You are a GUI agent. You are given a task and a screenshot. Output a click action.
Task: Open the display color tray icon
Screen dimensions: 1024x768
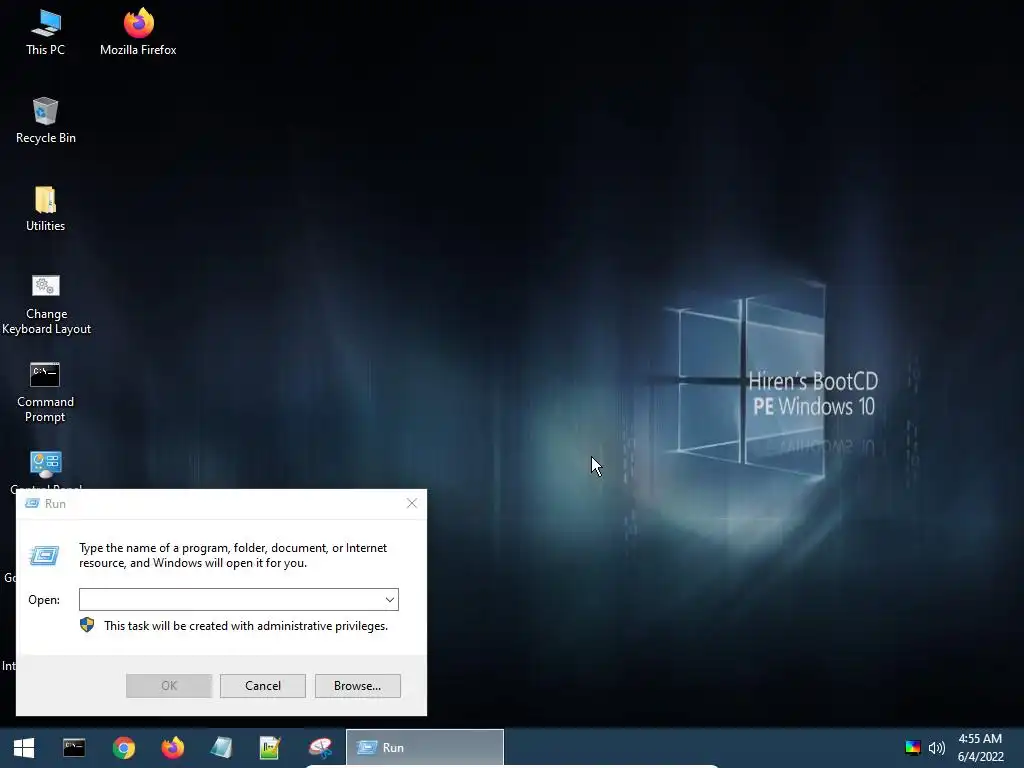912,748
